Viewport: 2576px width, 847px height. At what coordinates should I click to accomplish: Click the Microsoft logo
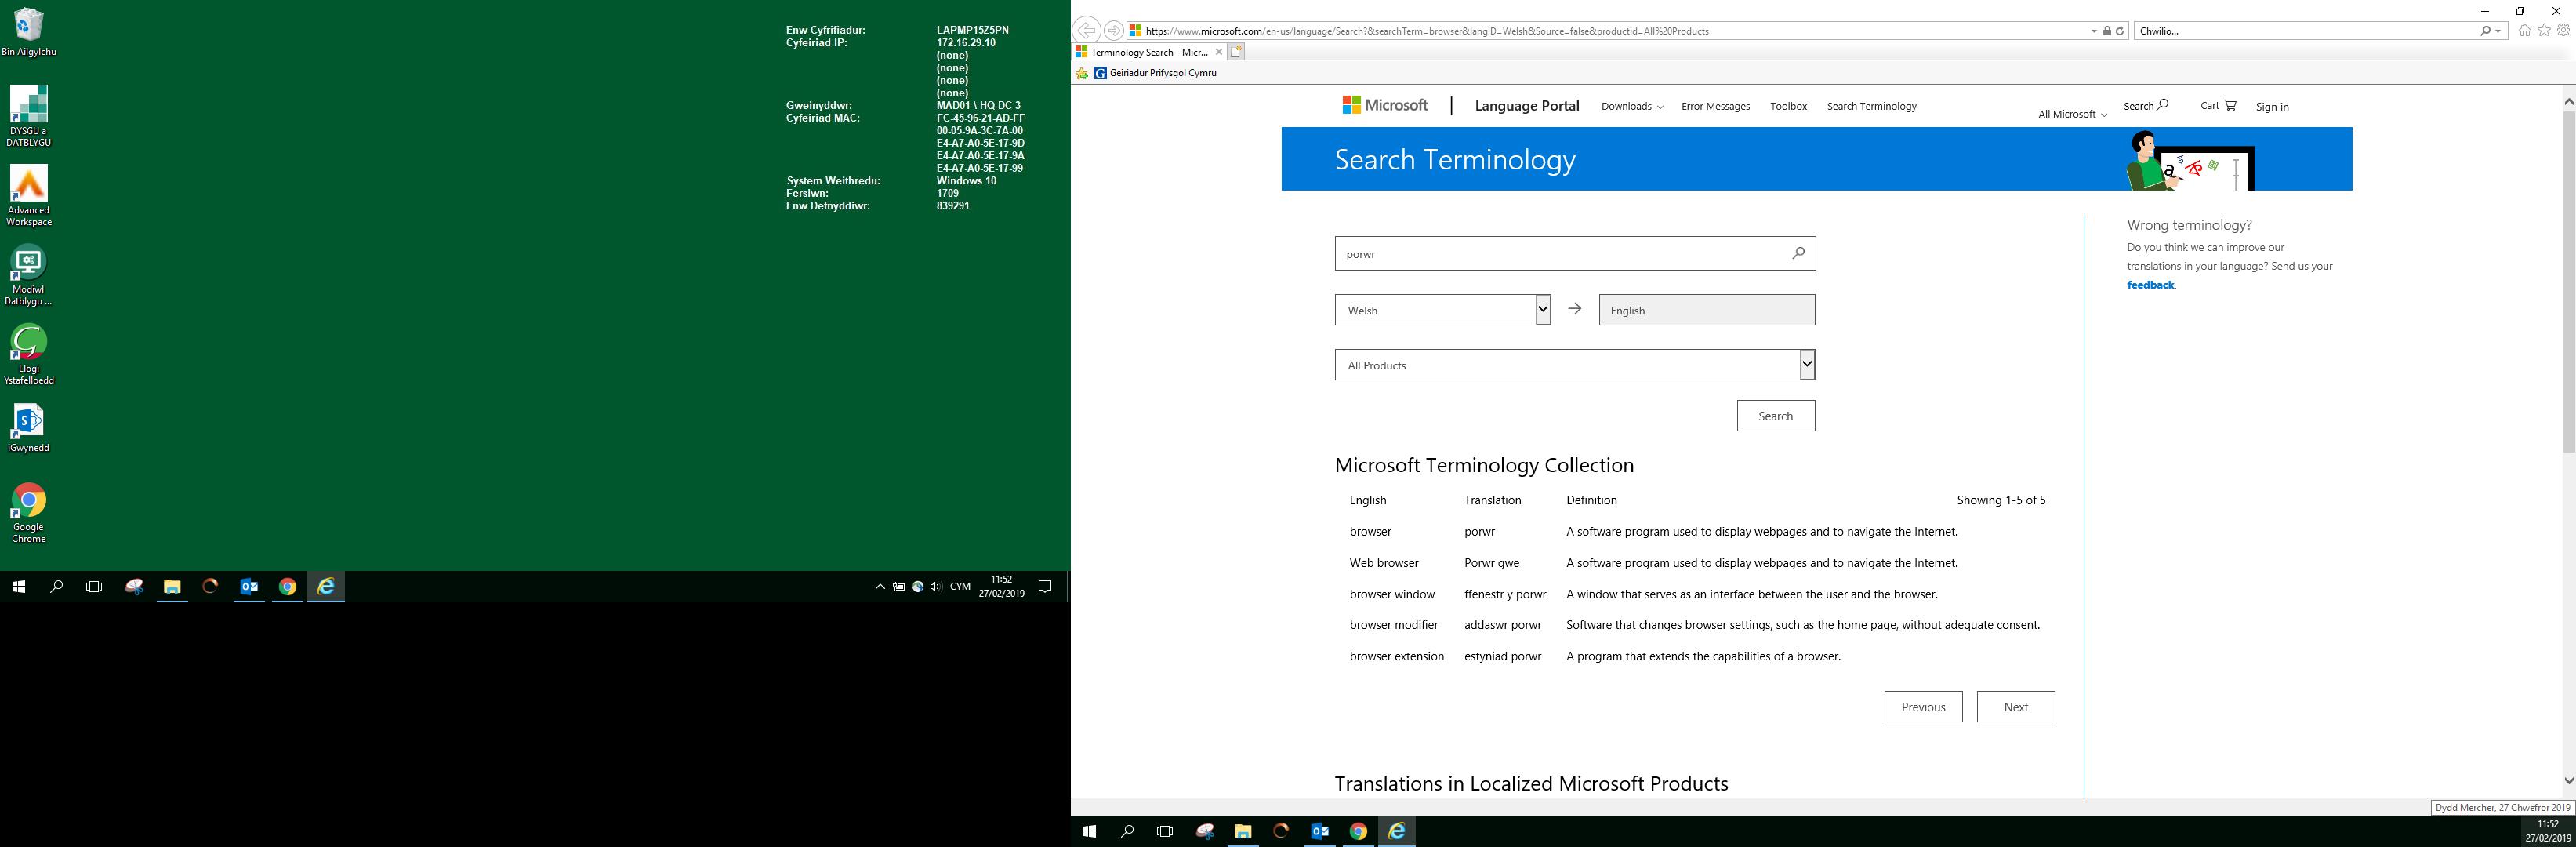point(1385,105)
